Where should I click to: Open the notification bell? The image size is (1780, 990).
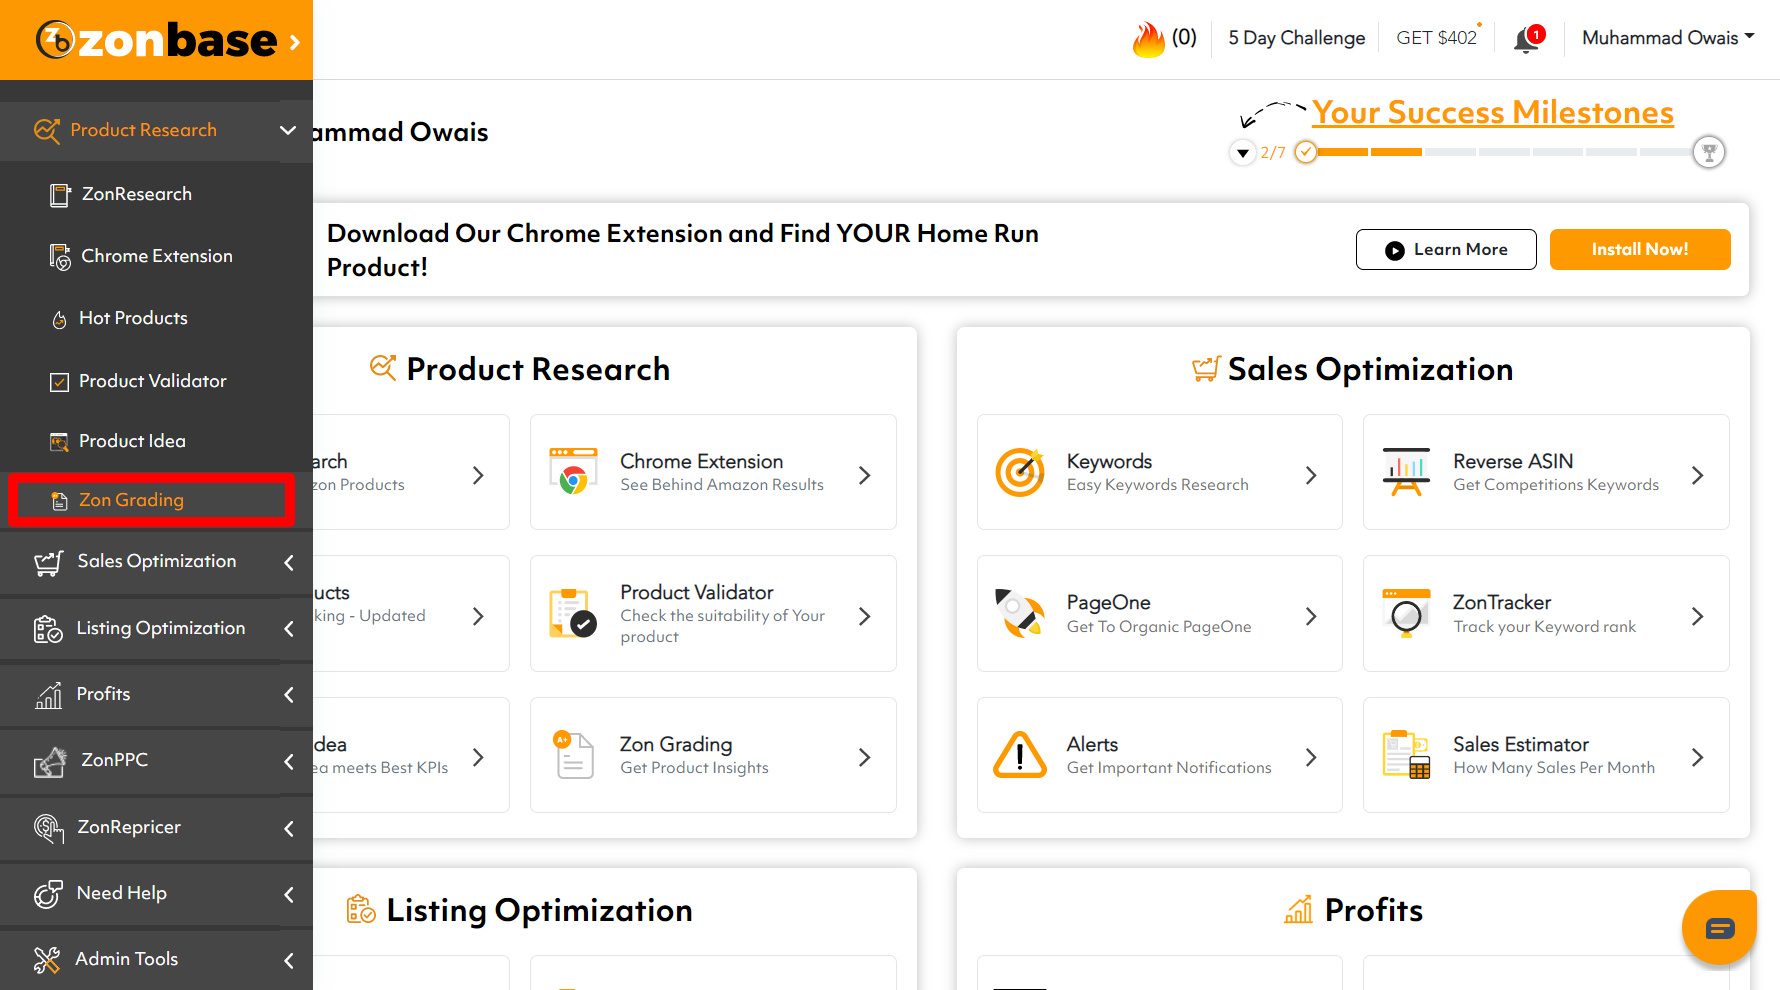(x=1527, y=39)
